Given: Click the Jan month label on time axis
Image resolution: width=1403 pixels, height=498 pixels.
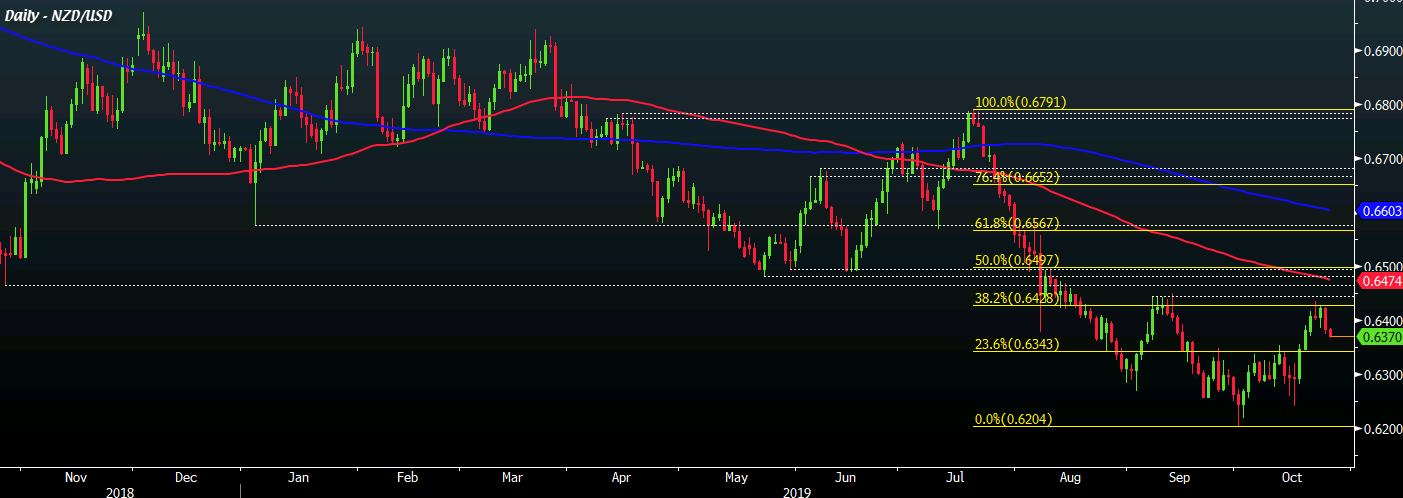Looking at the screenshot, I should pyautogui.click(x=297, y=478).
